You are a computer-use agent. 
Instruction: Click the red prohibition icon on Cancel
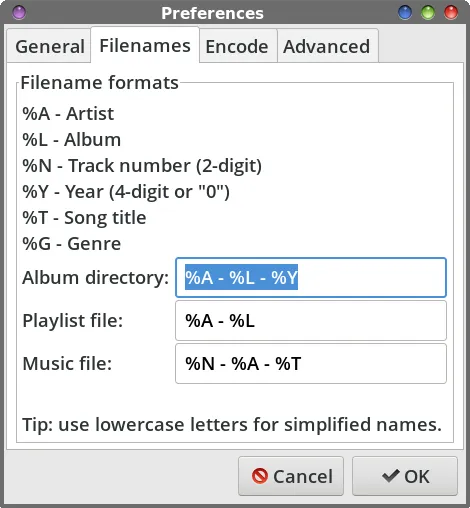point(260,476)
